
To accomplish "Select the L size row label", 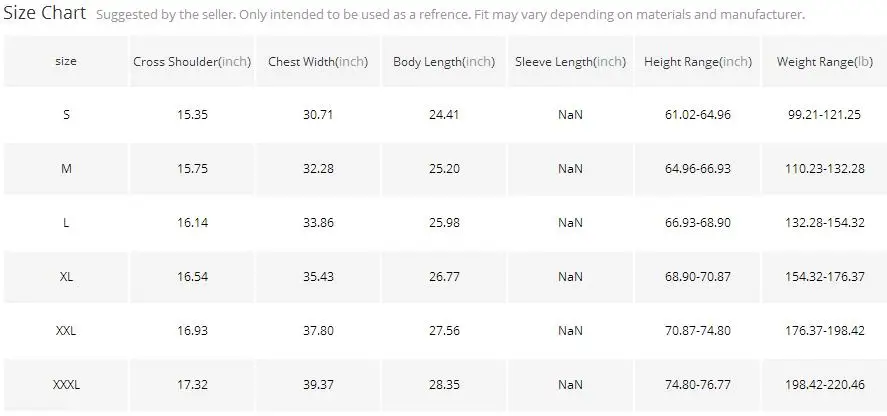I will coord(66,223).
